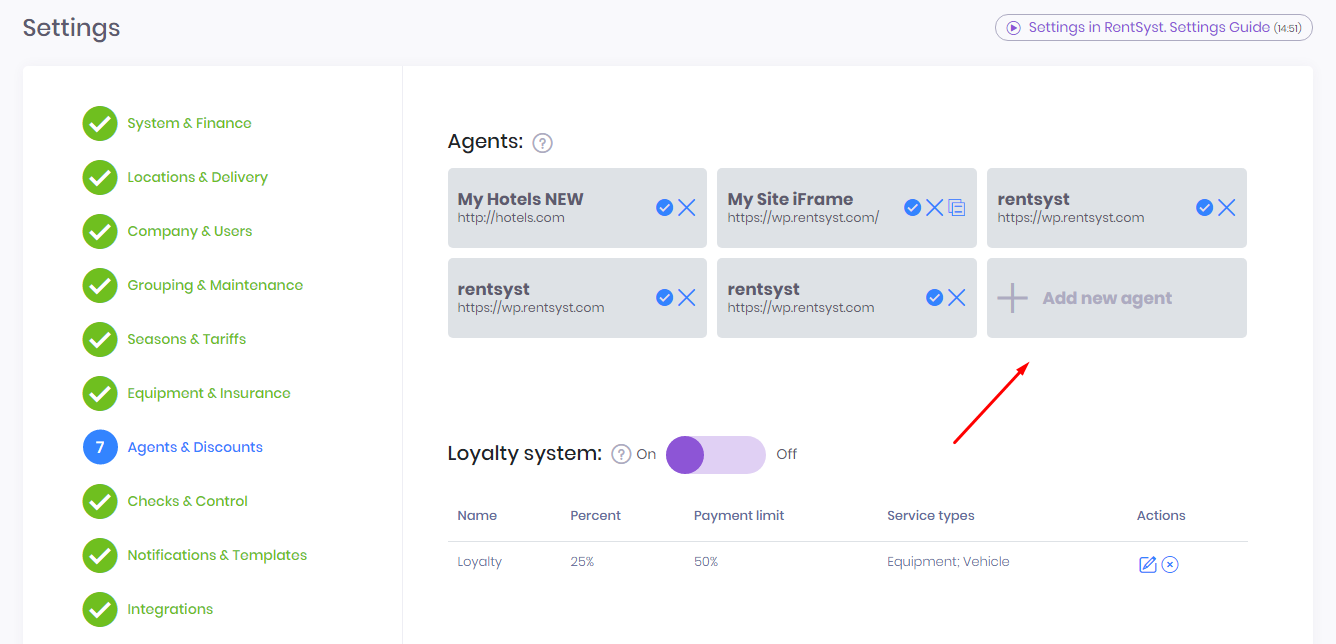This screenshot has width=1336, height=644.
Task: Click the edit icon for Loyalty row
Action: pyautogui.click(x=1147, y=564)
